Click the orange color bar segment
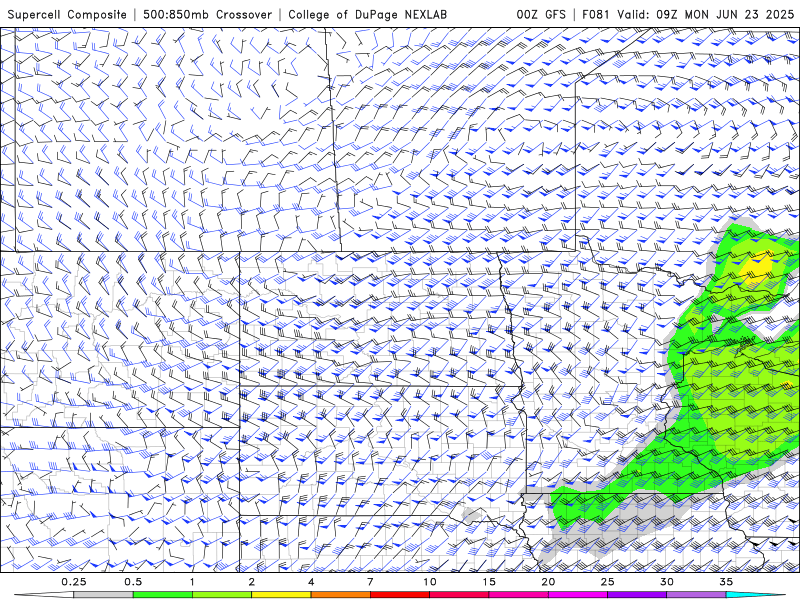Screen dimensions: 800x600 point(340,595)
